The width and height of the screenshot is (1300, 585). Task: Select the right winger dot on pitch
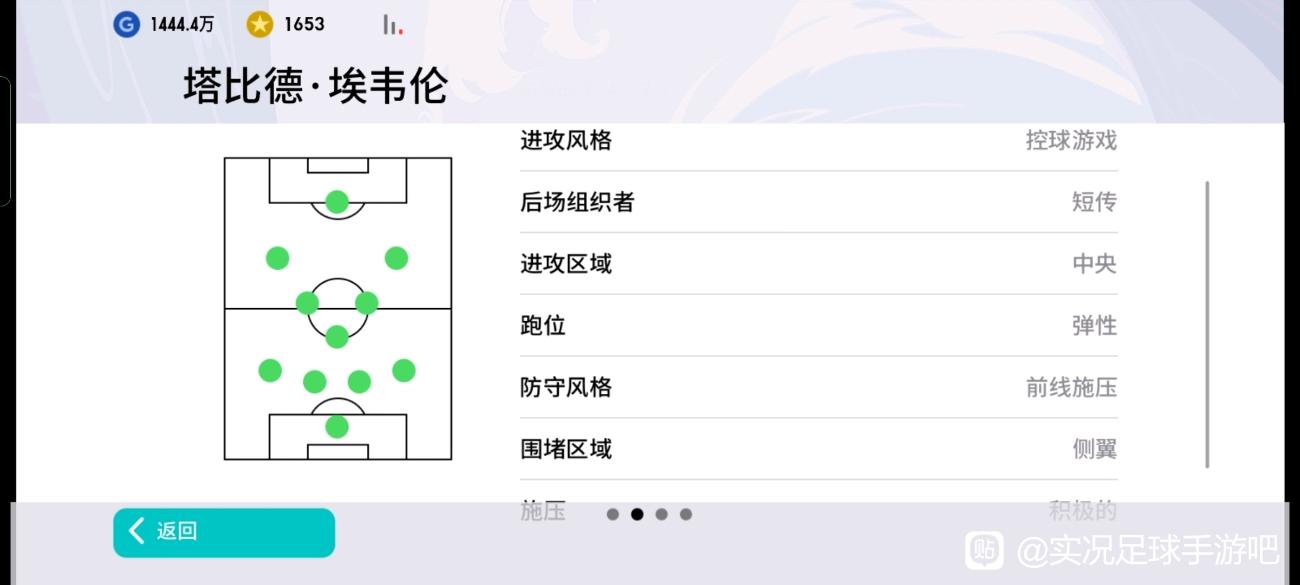tap(396, 258)
